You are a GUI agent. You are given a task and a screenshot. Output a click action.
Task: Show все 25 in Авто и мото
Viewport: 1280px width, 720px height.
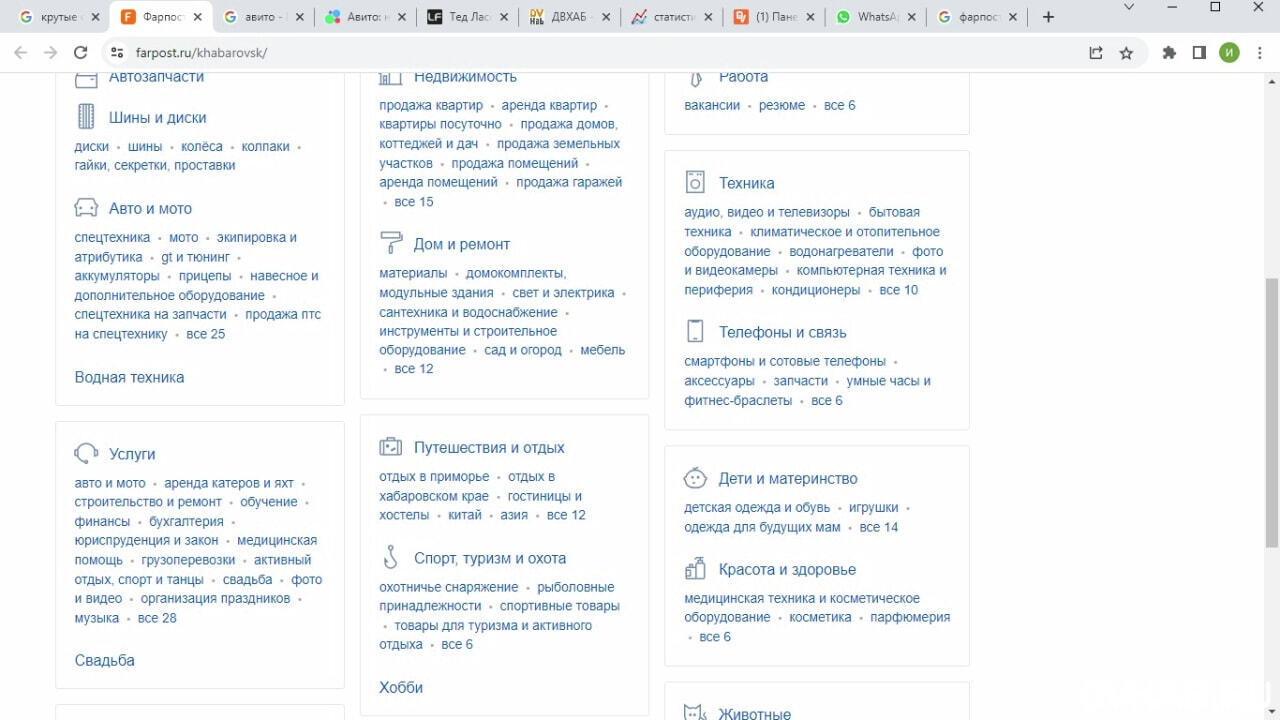pos(206,334)
